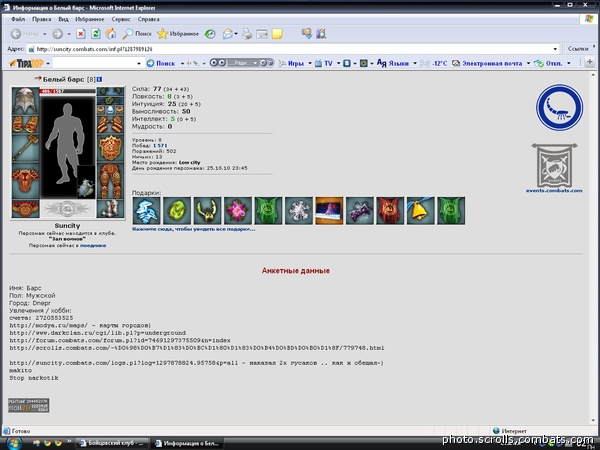The height and width of the screenshot is (450, 600).
Task: Expand the Back button history dropdown
Action: click(44, 34)
